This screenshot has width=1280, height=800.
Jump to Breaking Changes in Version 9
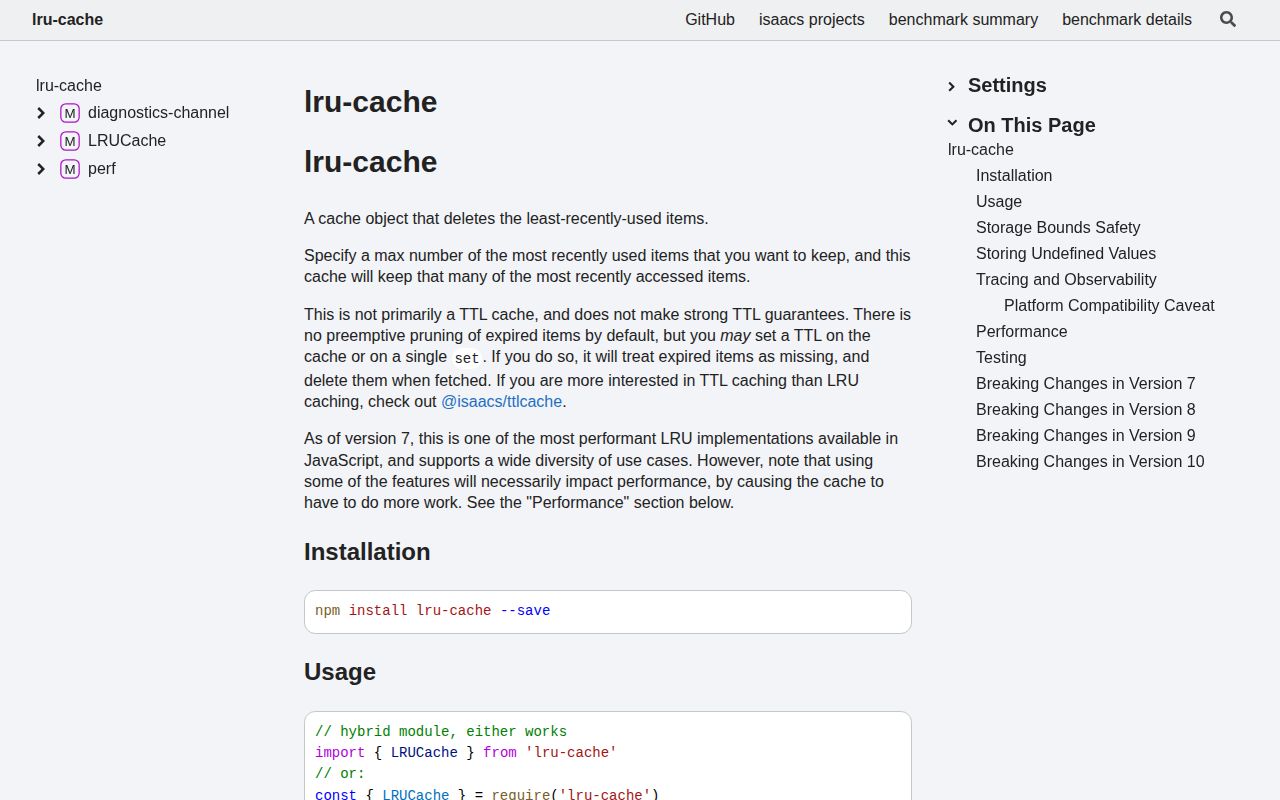[1086, 436]
